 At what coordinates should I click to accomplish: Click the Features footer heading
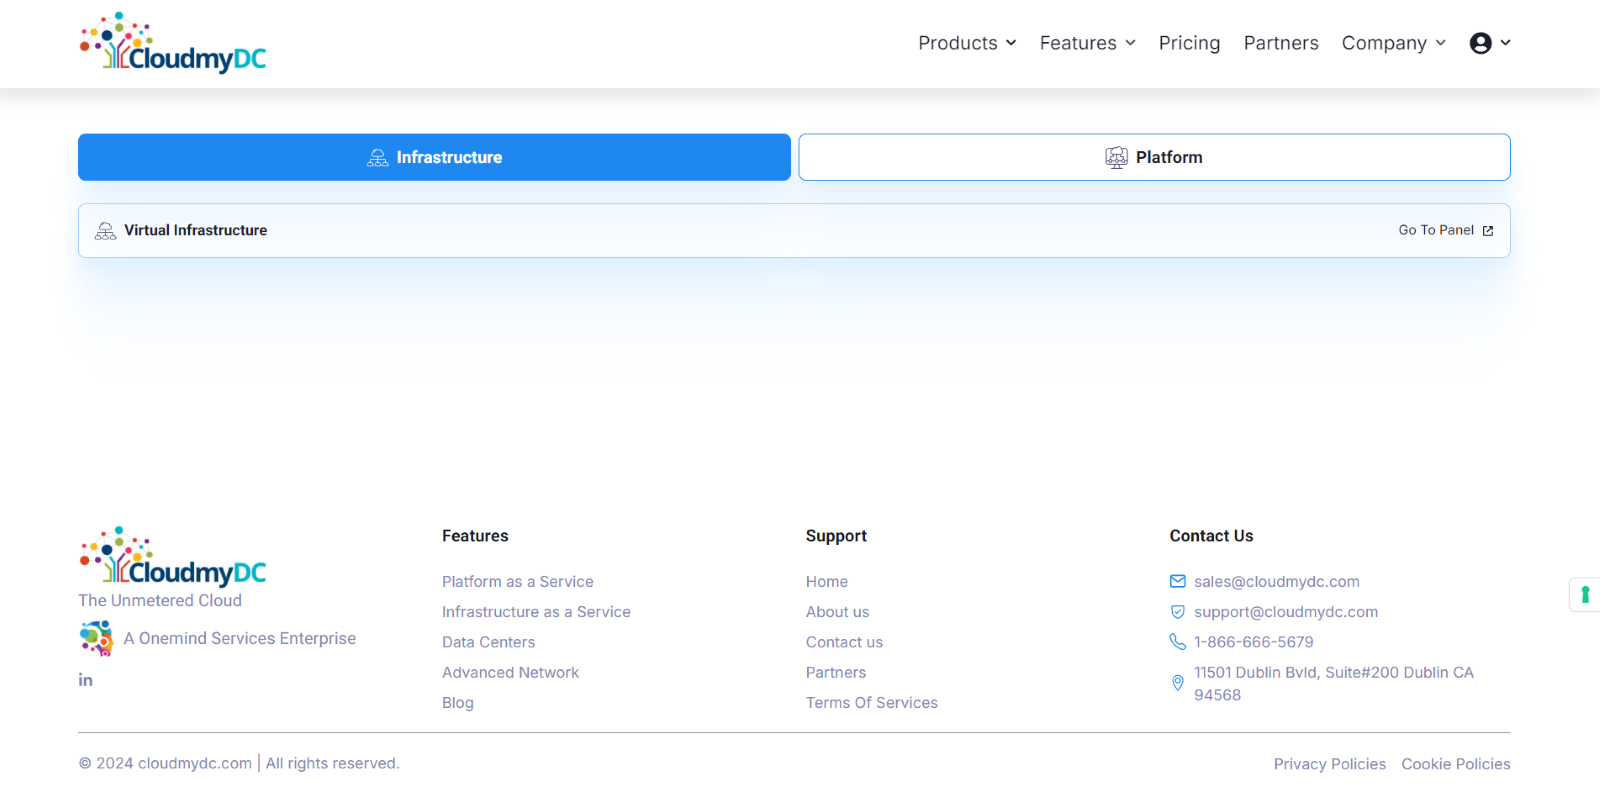tap(475, 536)
